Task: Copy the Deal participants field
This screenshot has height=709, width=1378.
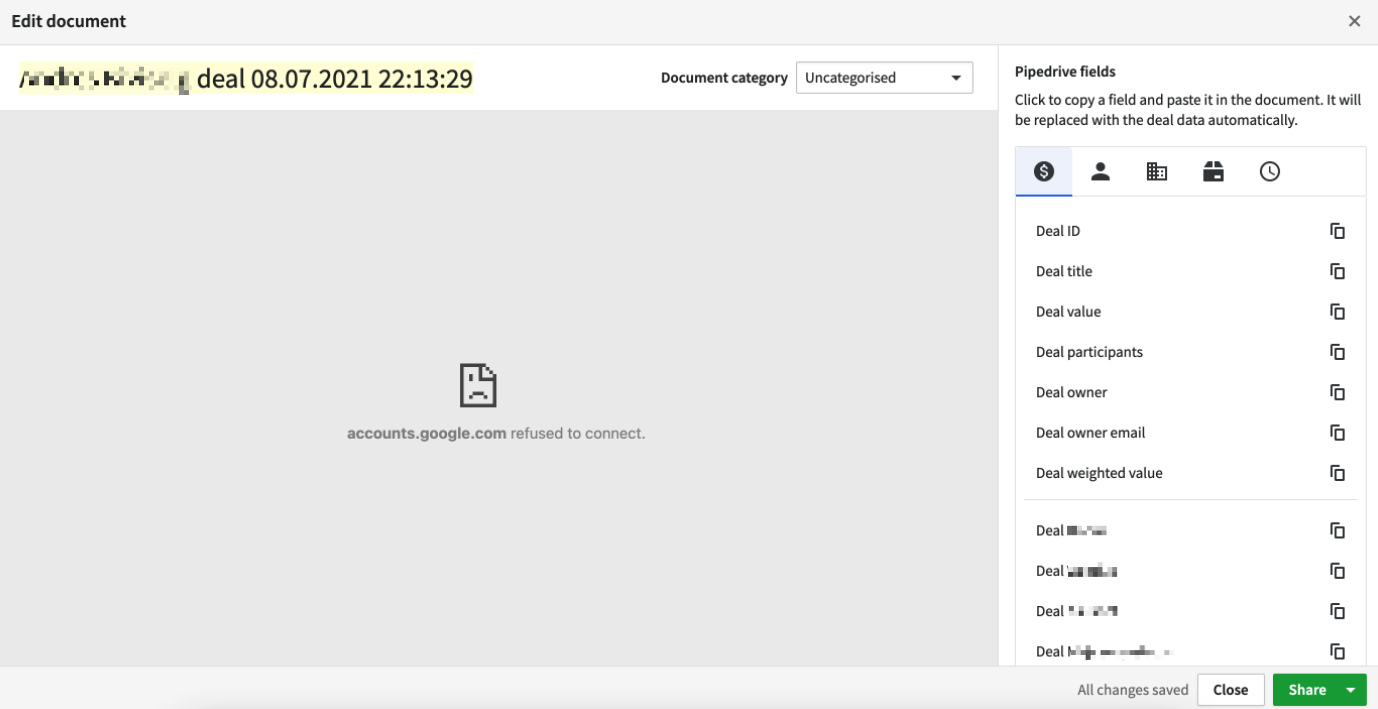Action: coord(1337,351)
